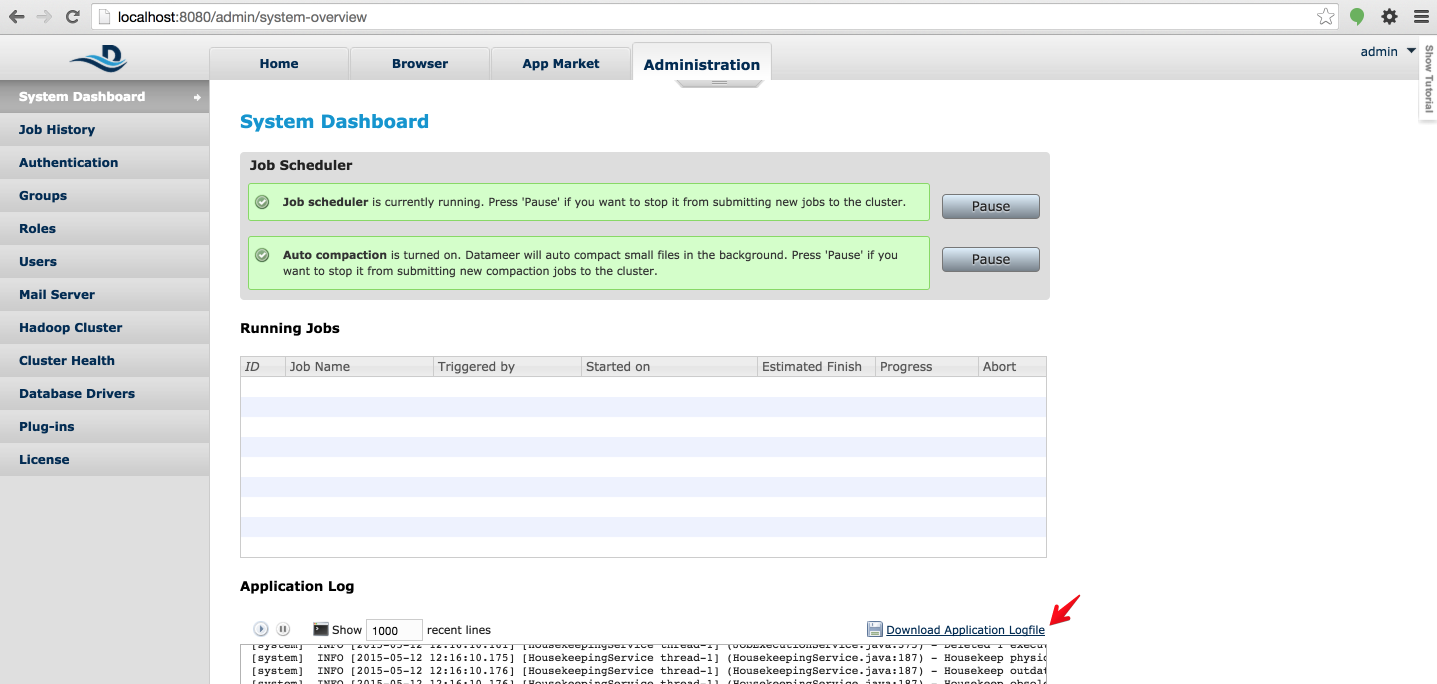Click the Auto compaction green check icon
Image resolution: width=1437 pixels, height=684 pixels.
(x=262, y=255)
